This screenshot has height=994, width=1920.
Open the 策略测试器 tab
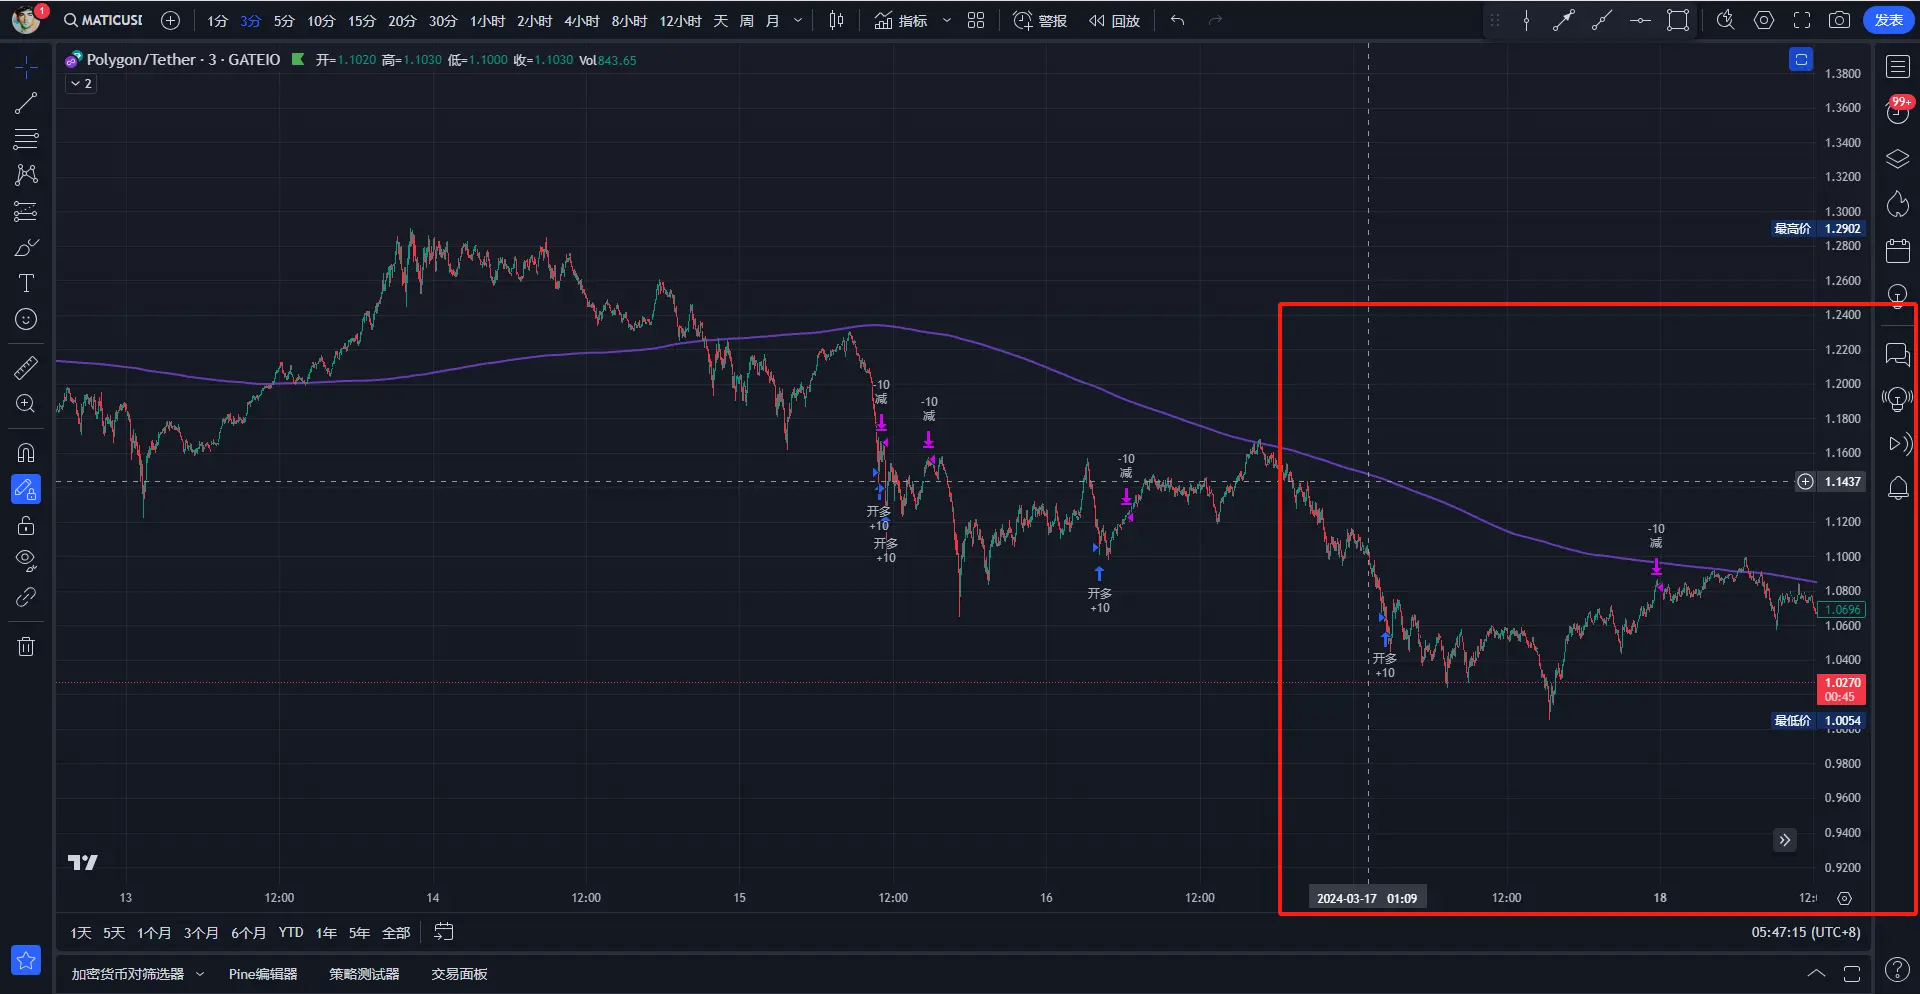pos(364,974)
